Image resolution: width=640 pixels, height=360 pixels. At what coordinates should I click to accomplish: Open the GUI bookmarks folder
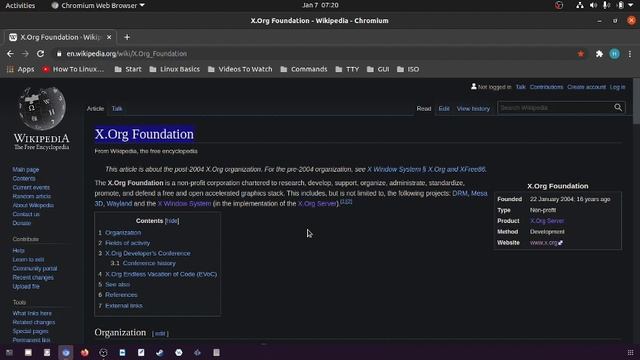coord(378,69)
